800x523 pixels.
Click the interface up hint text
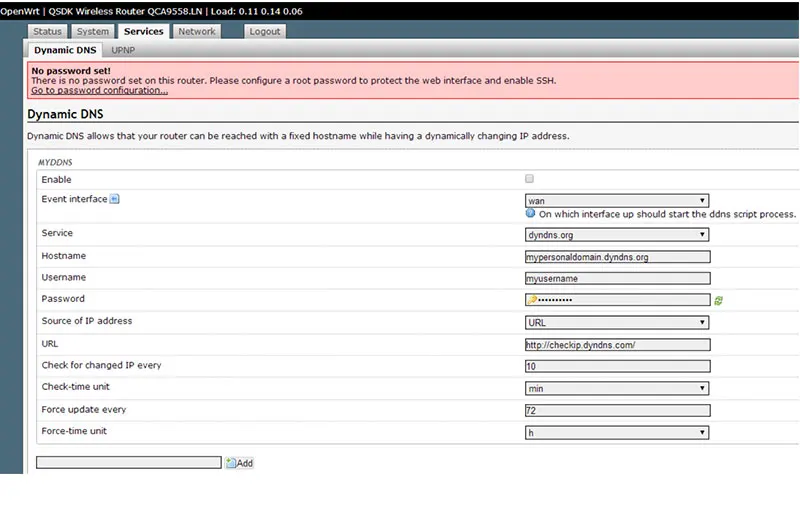pyautogui.click(x=667, y=214)
